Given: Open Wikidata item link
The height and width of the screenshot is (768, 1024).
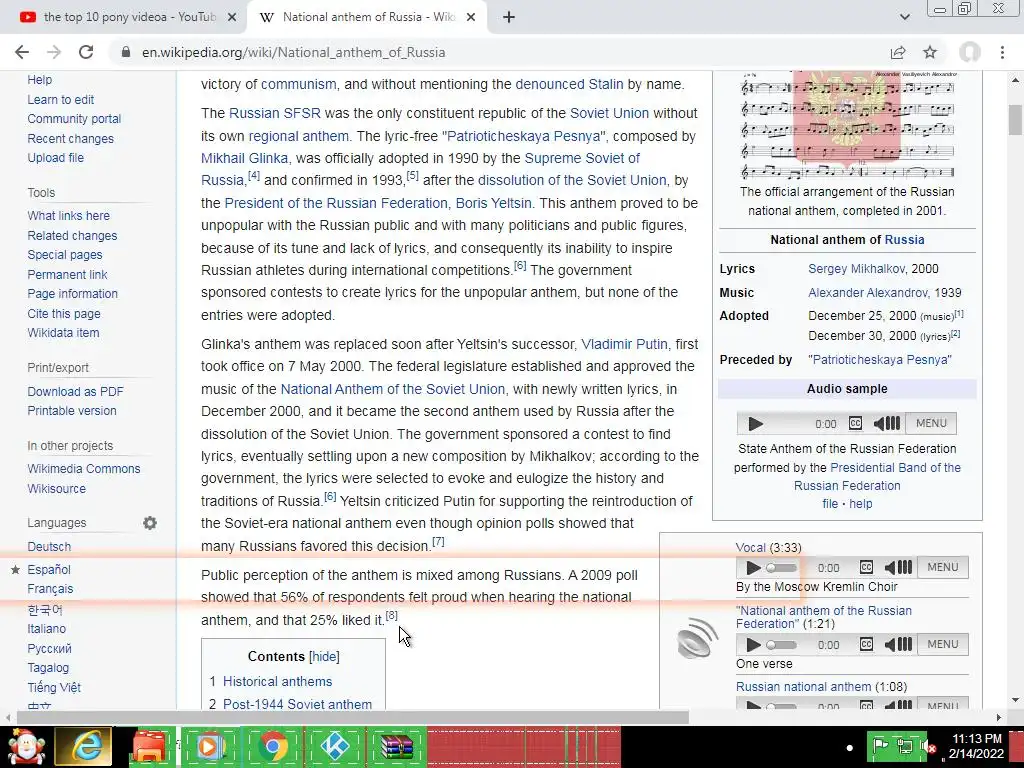Looking at the screenshot, I should pyautogui.click(x=63, y=332).
